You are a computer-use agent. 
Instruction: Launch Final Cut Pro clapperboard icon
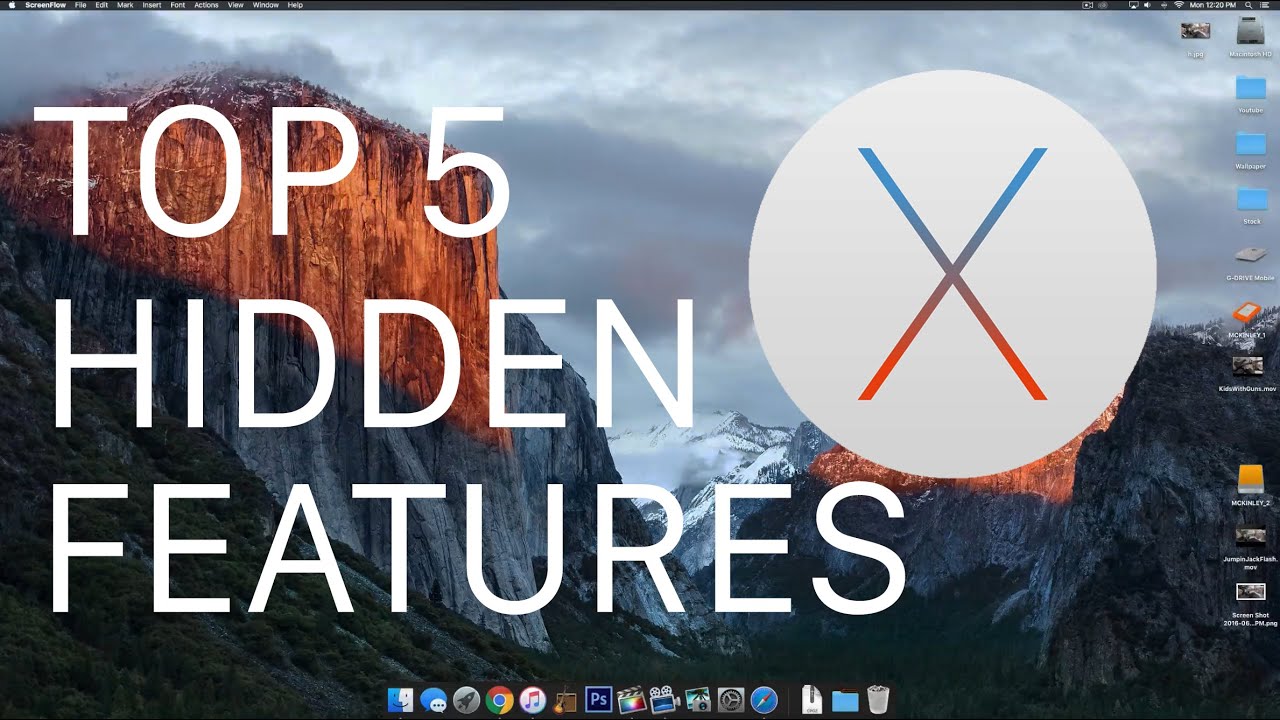(630, 700)
